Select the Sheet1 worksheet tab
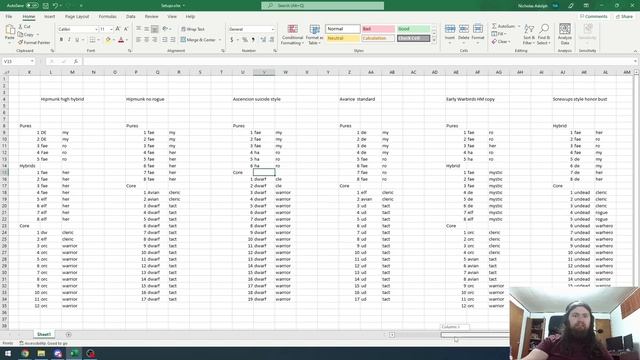Image resolution: width=640 pixels, height=360 pixels. (x=44, y=334)
